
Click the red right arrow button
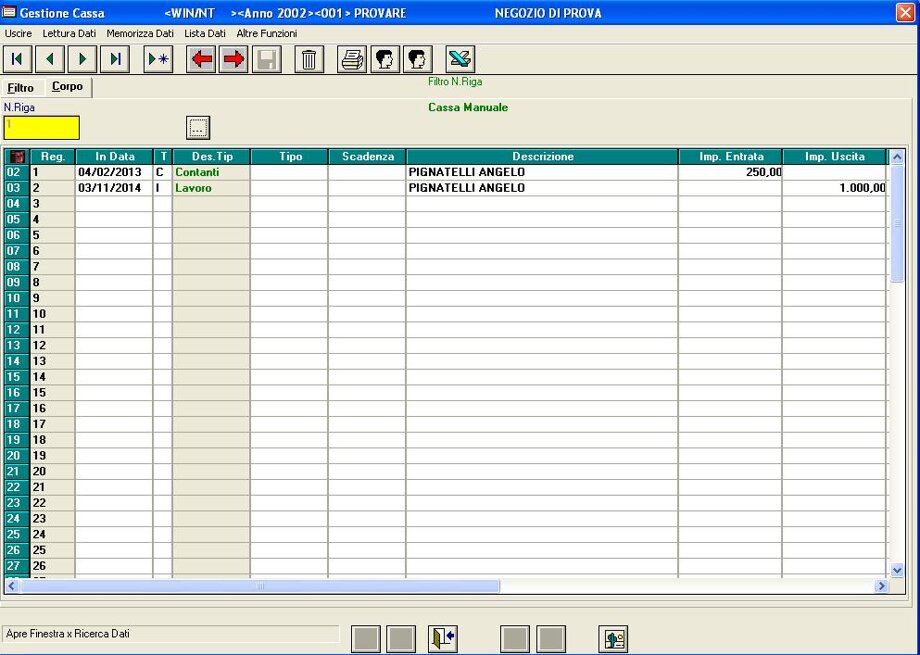[234, 59]
